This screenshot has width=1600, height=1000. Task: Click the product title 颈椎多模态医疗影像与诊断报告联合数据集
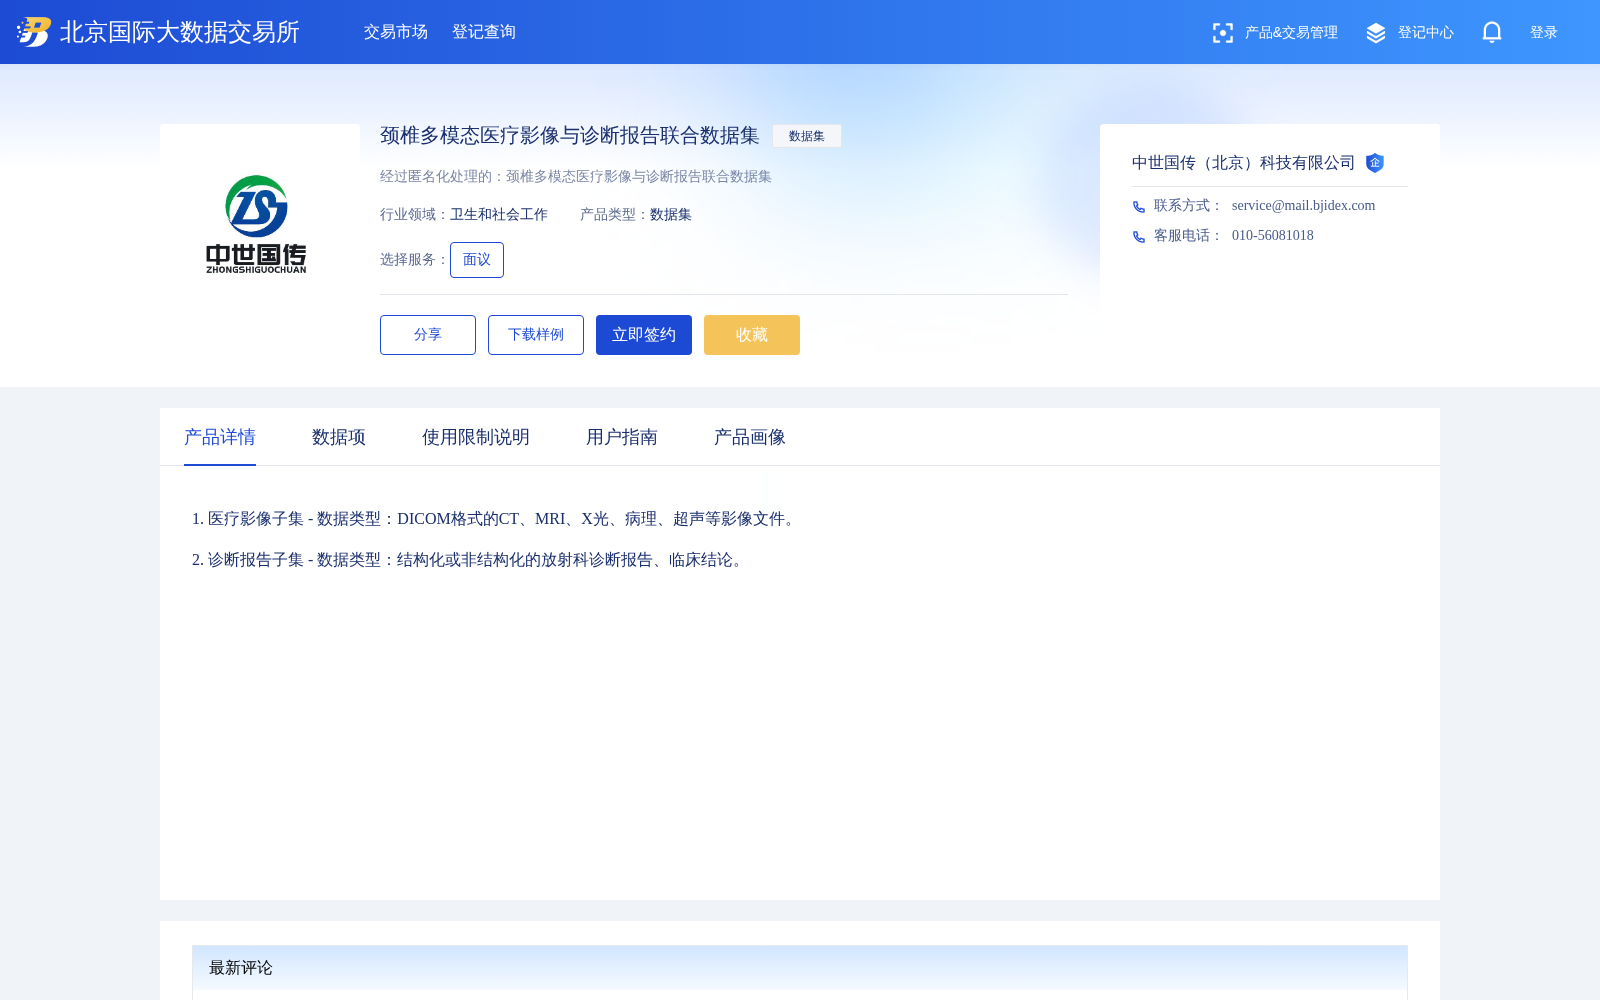(x=570, y=135)
